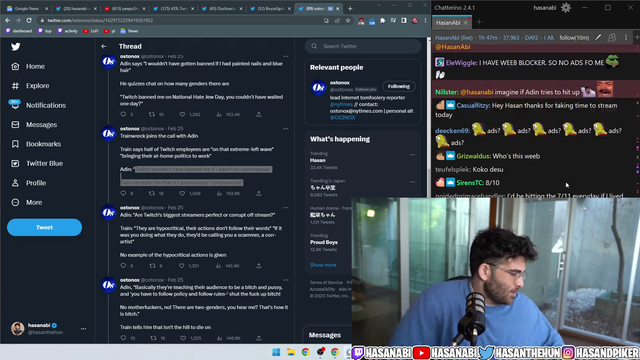640x360 pixels.
Task: Reply to the 'National Hate Jew Day' tweet
Action: pyautogui.click(x=123, y=114)
